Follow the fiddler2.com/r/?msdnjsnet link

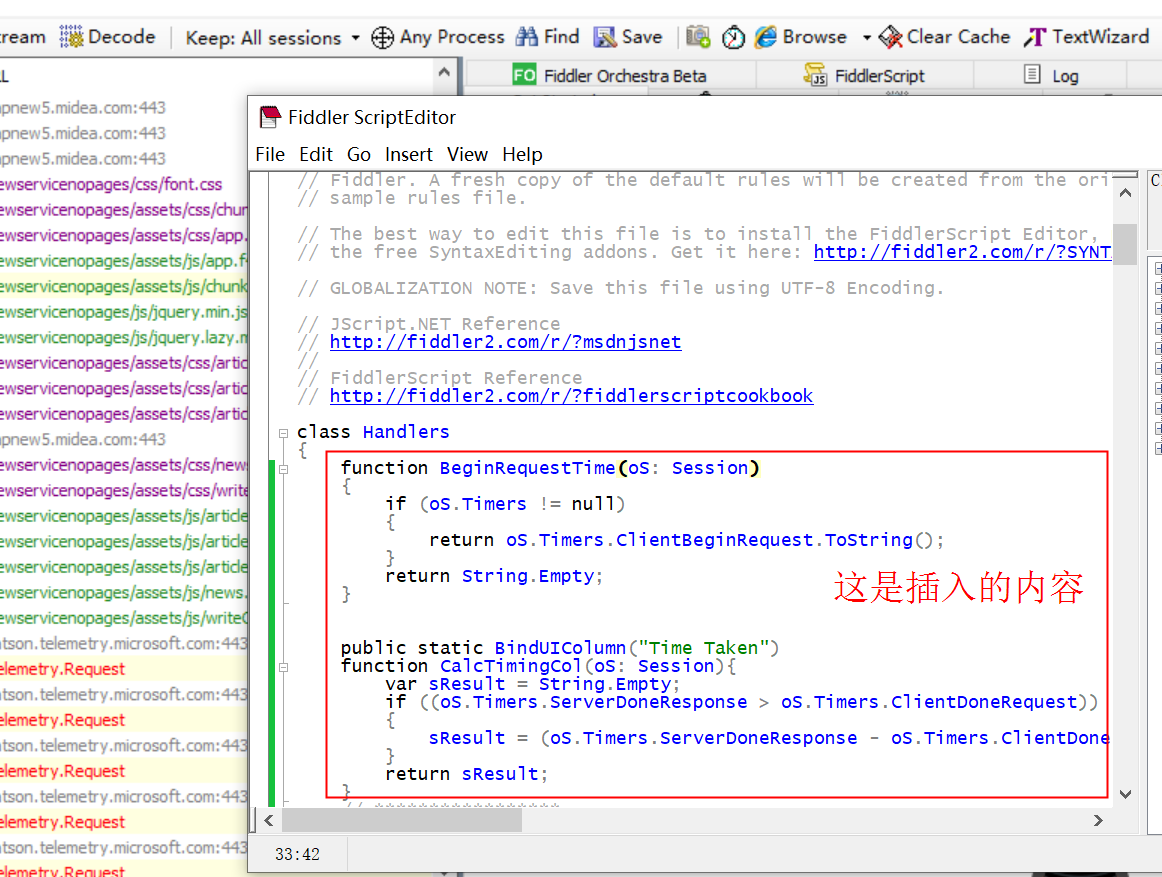click(505, 342)
